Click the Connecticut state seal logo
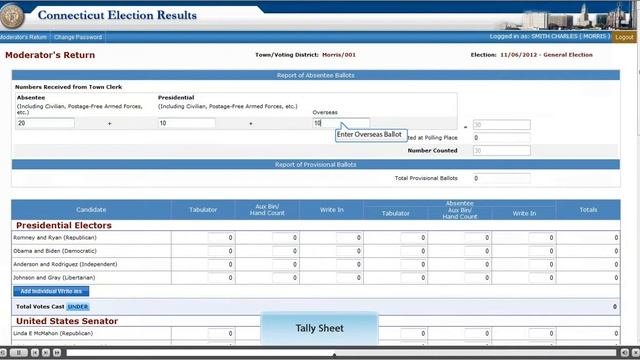The image size is (640, 360). pos(12,16)
